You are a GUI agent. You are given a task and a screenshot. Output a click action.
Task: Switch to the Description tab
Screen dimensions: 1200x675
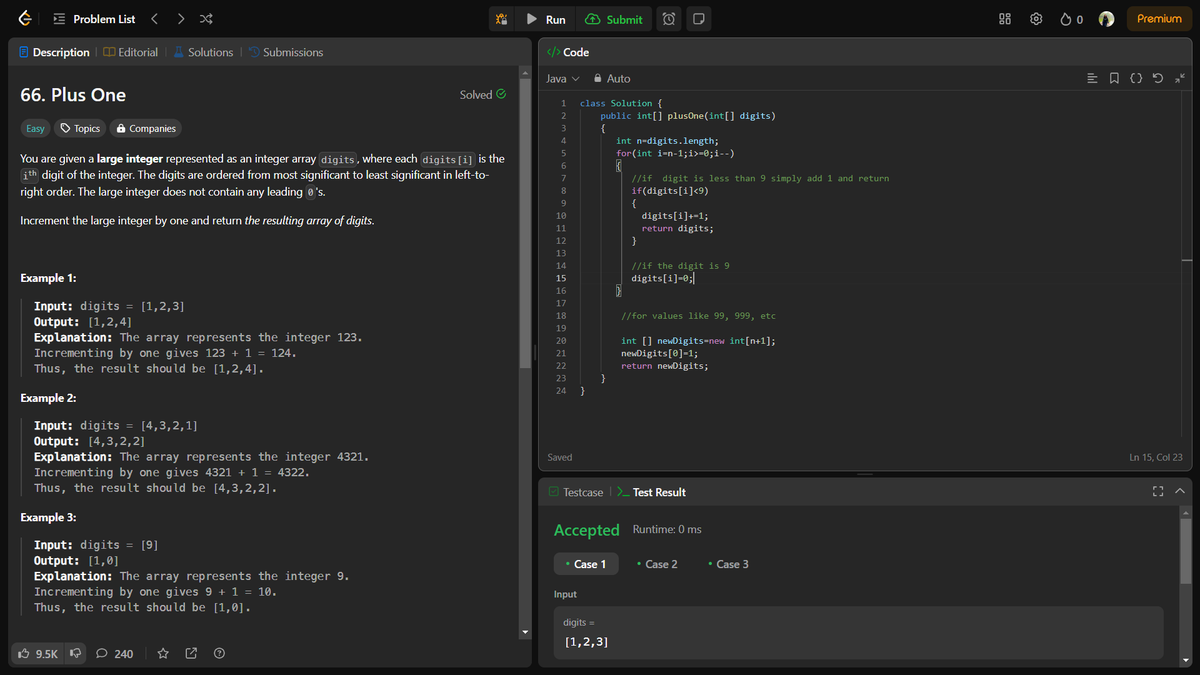[54, 52]
